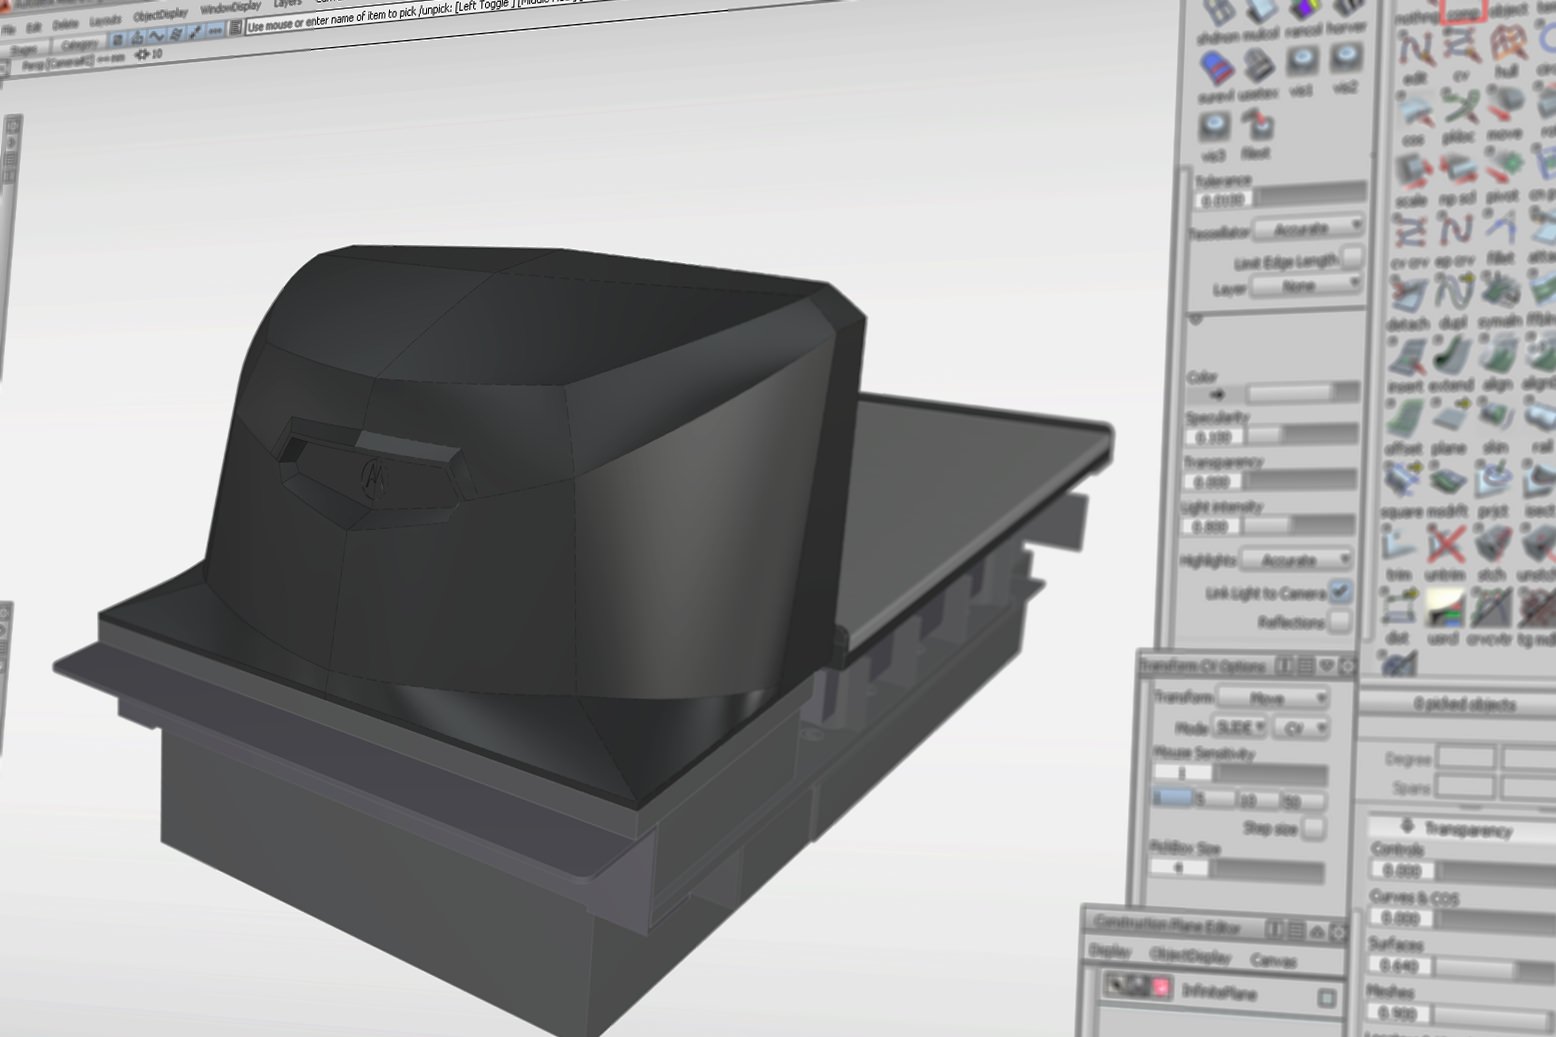Click the '50' mouse sensitivity preset button
The width and height of the screenshot is (1556, 1037).
[1303, 801]
